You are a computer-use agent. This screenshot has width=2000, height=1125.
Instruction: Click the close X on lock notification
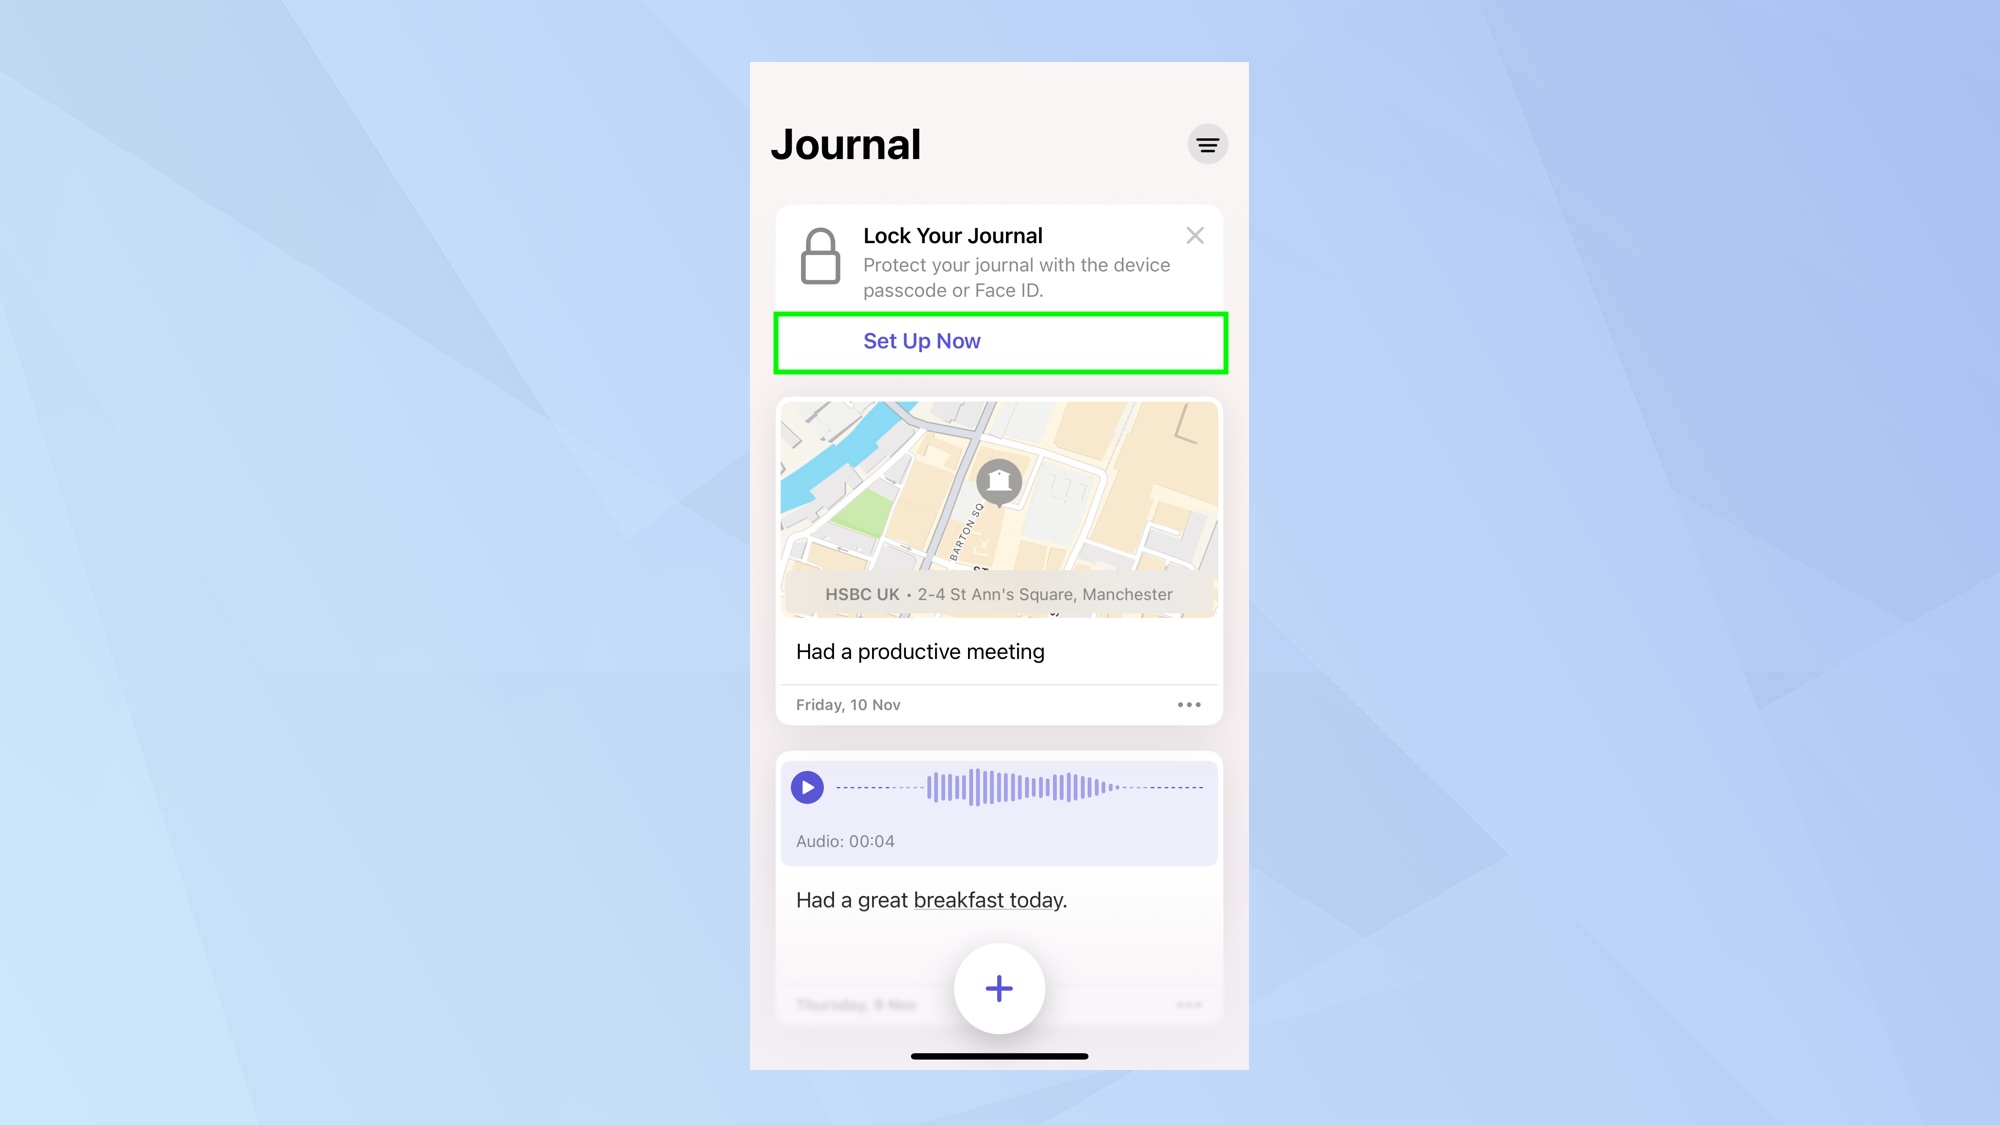coord(1195,235)
